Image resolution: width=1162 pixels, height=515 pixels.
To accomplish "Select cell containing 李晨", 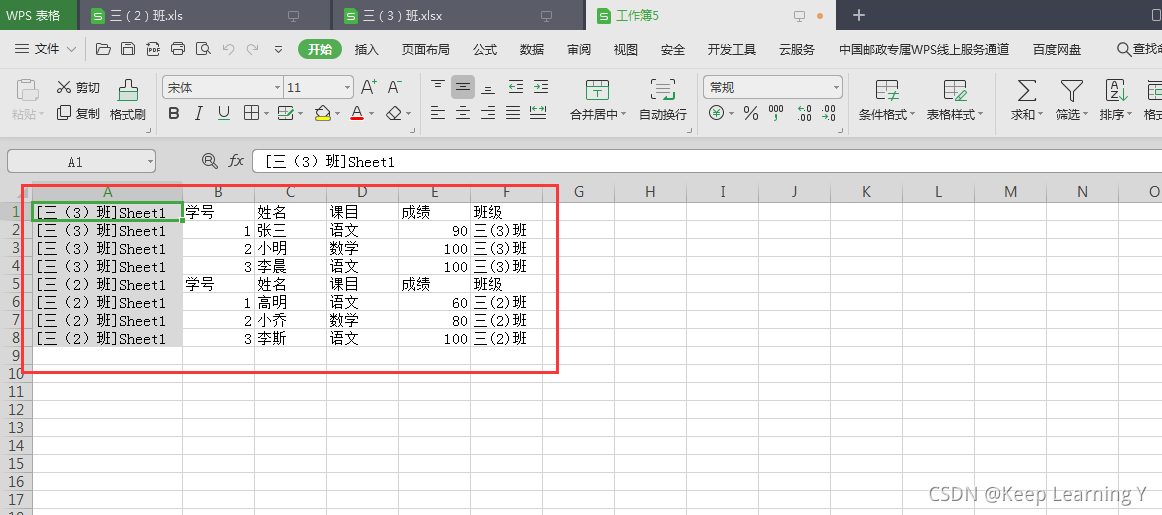I will (290, 267).
